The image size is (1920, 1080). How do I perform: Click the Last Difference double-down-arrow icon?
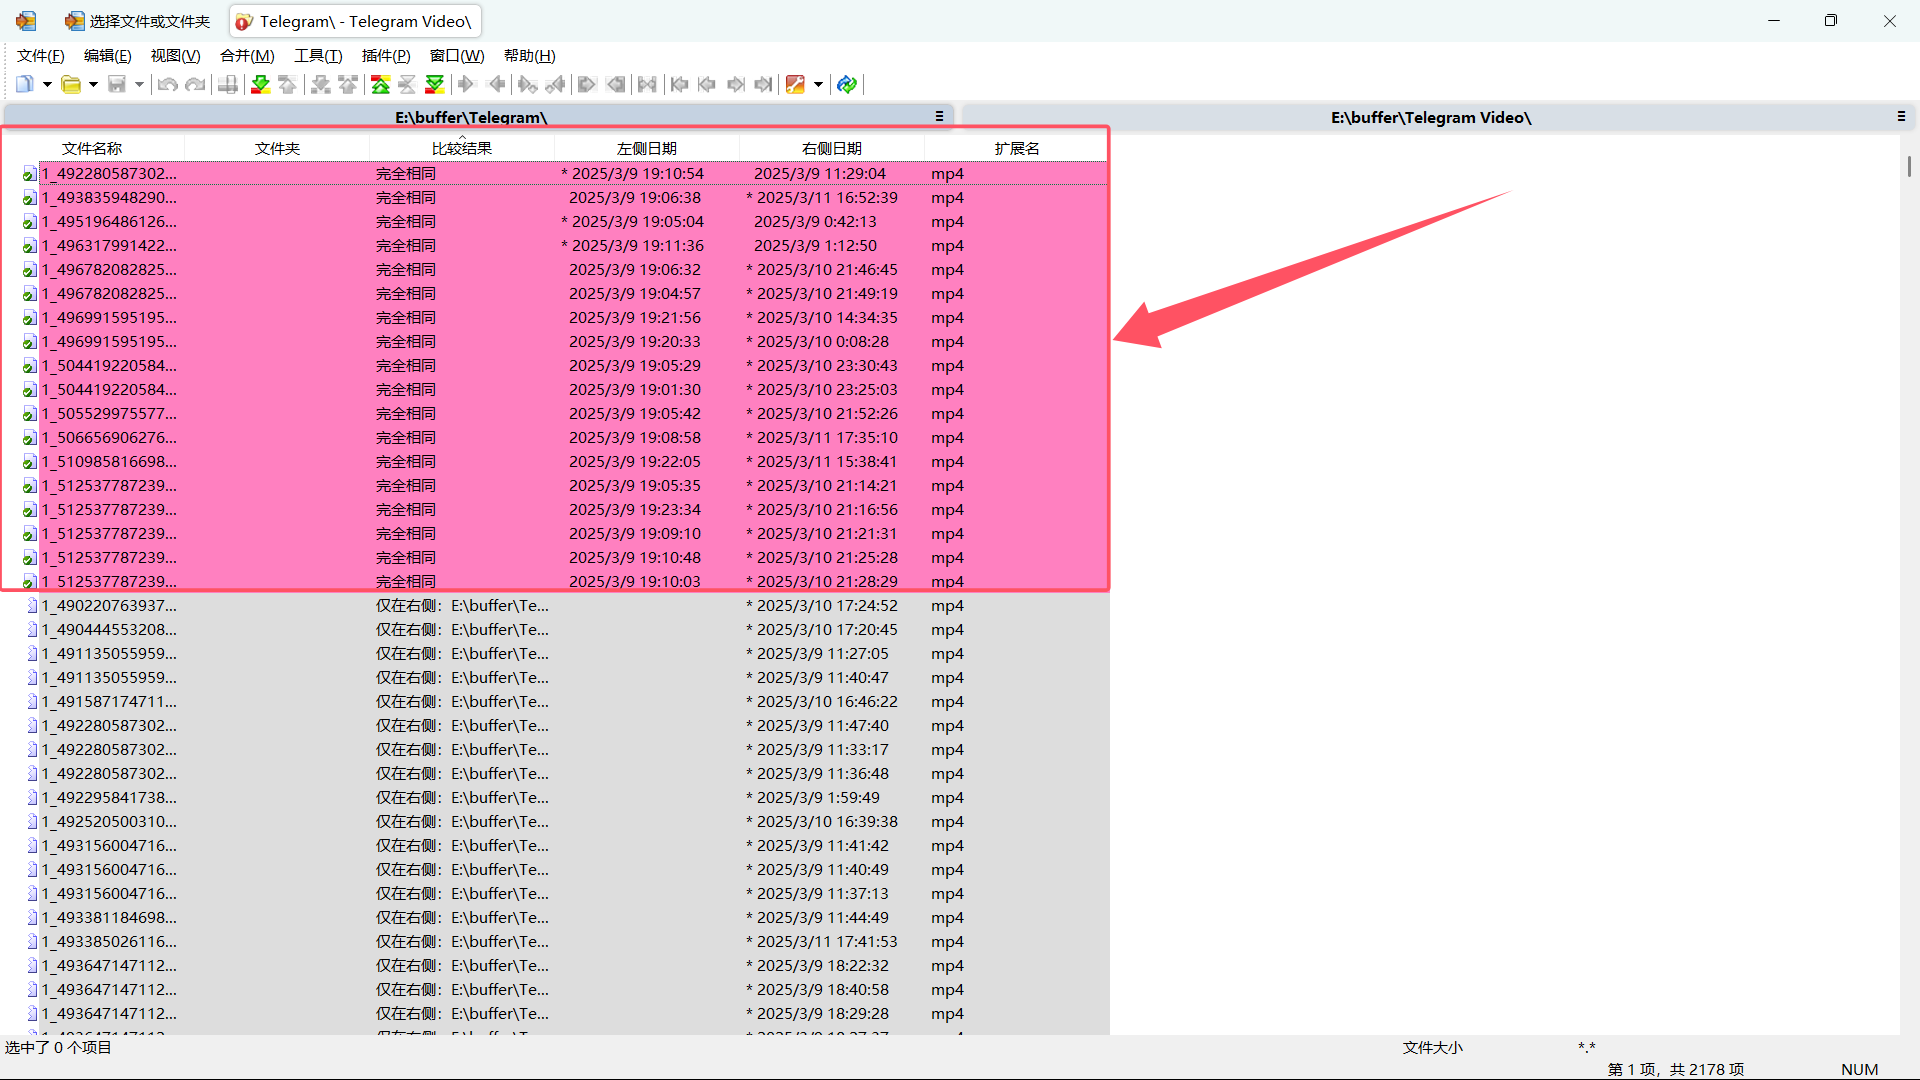coord(435,84)
